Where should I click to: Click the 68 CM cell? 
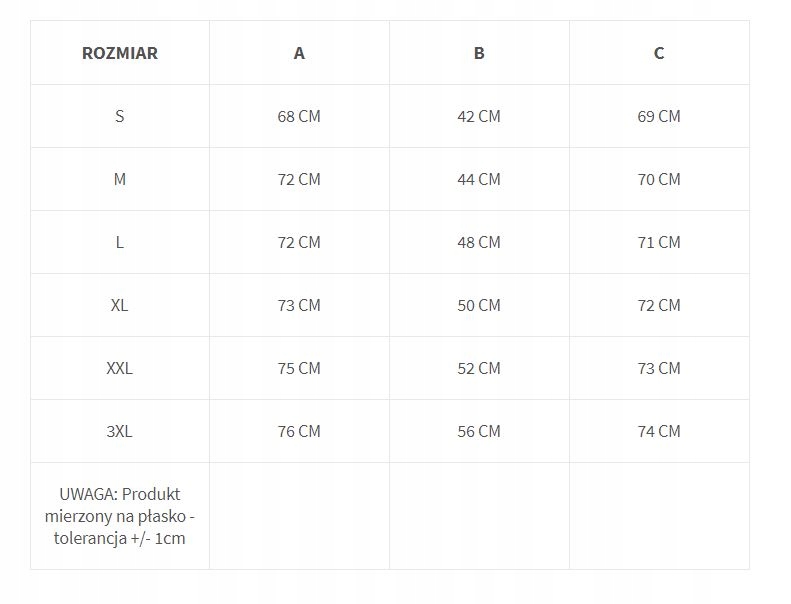(x=299, y=116)
